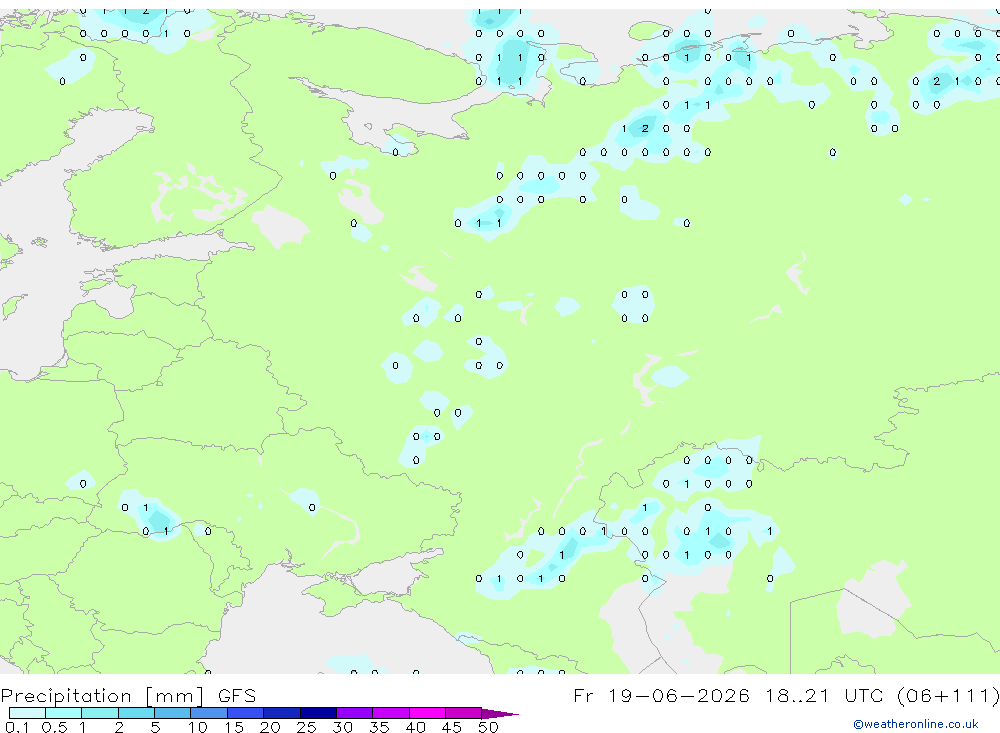Click the '25' legend scale label
1000x733 pixels.
306,727
